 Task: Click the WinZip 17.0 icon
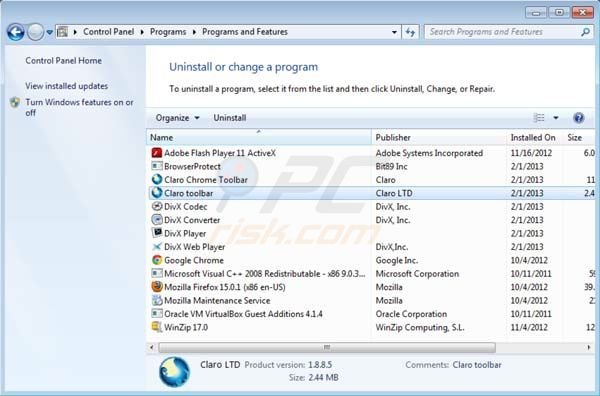click(x=157, y=327)
